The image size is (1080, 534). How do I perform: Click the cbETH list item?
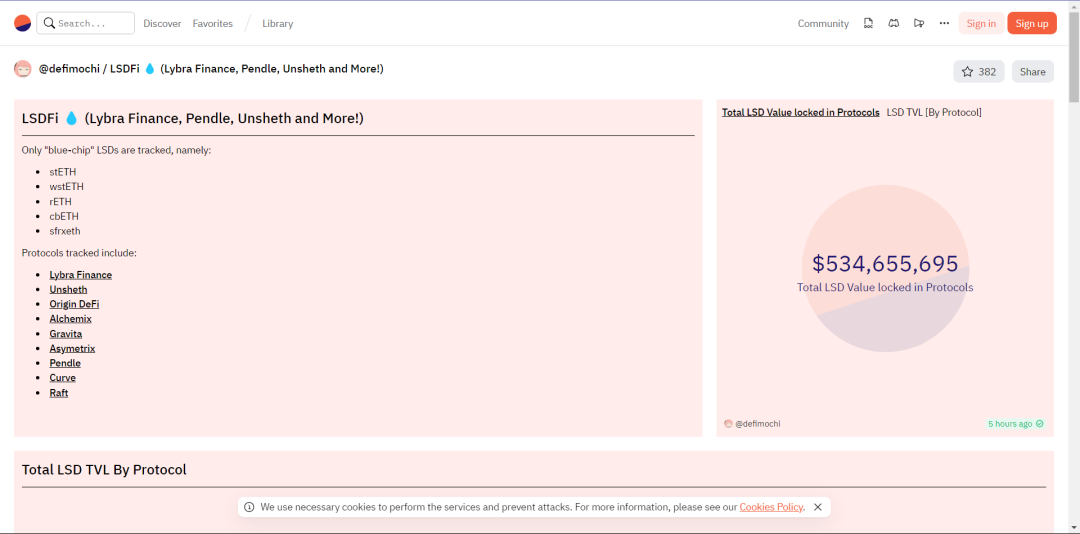64,216
